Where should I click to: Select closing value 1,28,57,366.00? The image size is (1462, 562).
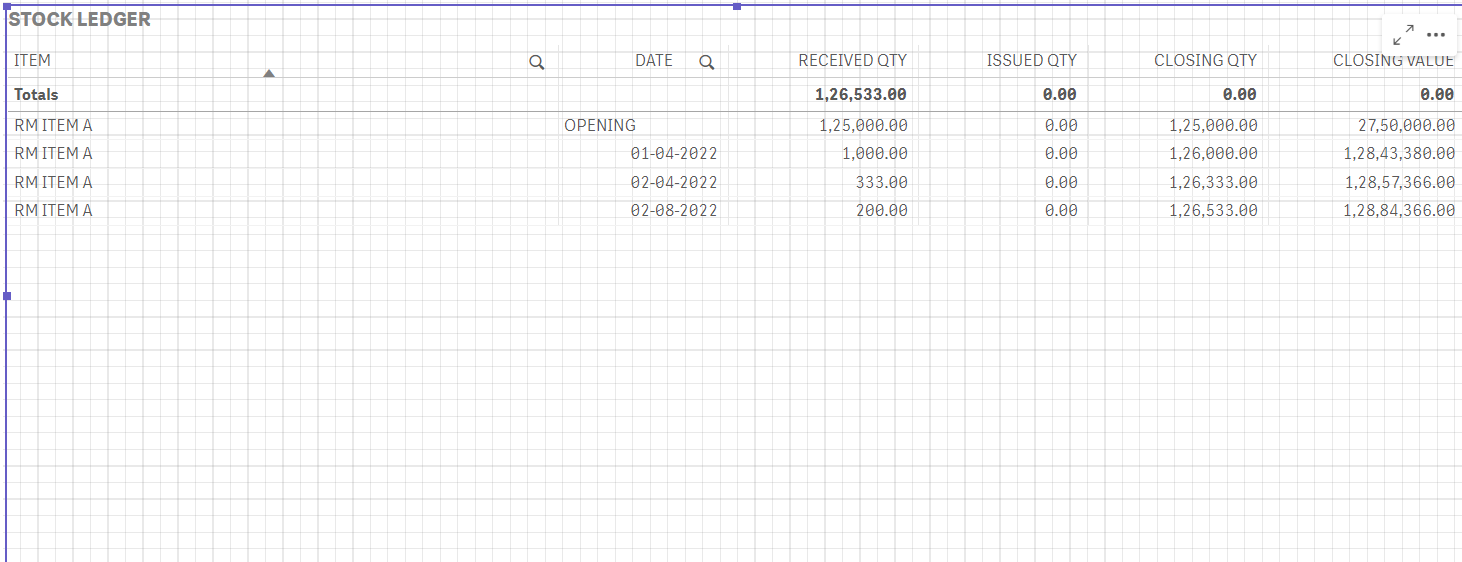1399,182
